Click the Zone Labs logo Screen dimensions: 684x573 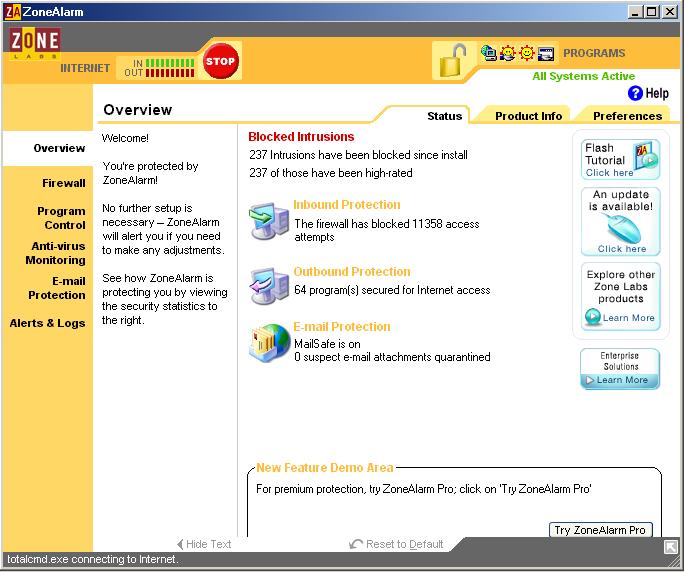pos(34,43)
